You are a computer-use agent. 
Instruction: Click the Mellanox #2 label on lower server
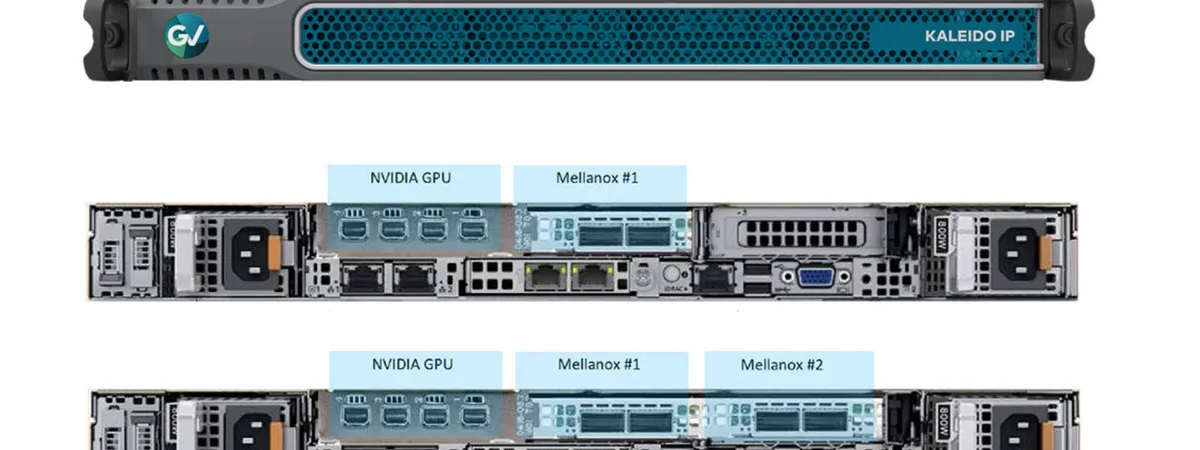(x=782, y=364)
